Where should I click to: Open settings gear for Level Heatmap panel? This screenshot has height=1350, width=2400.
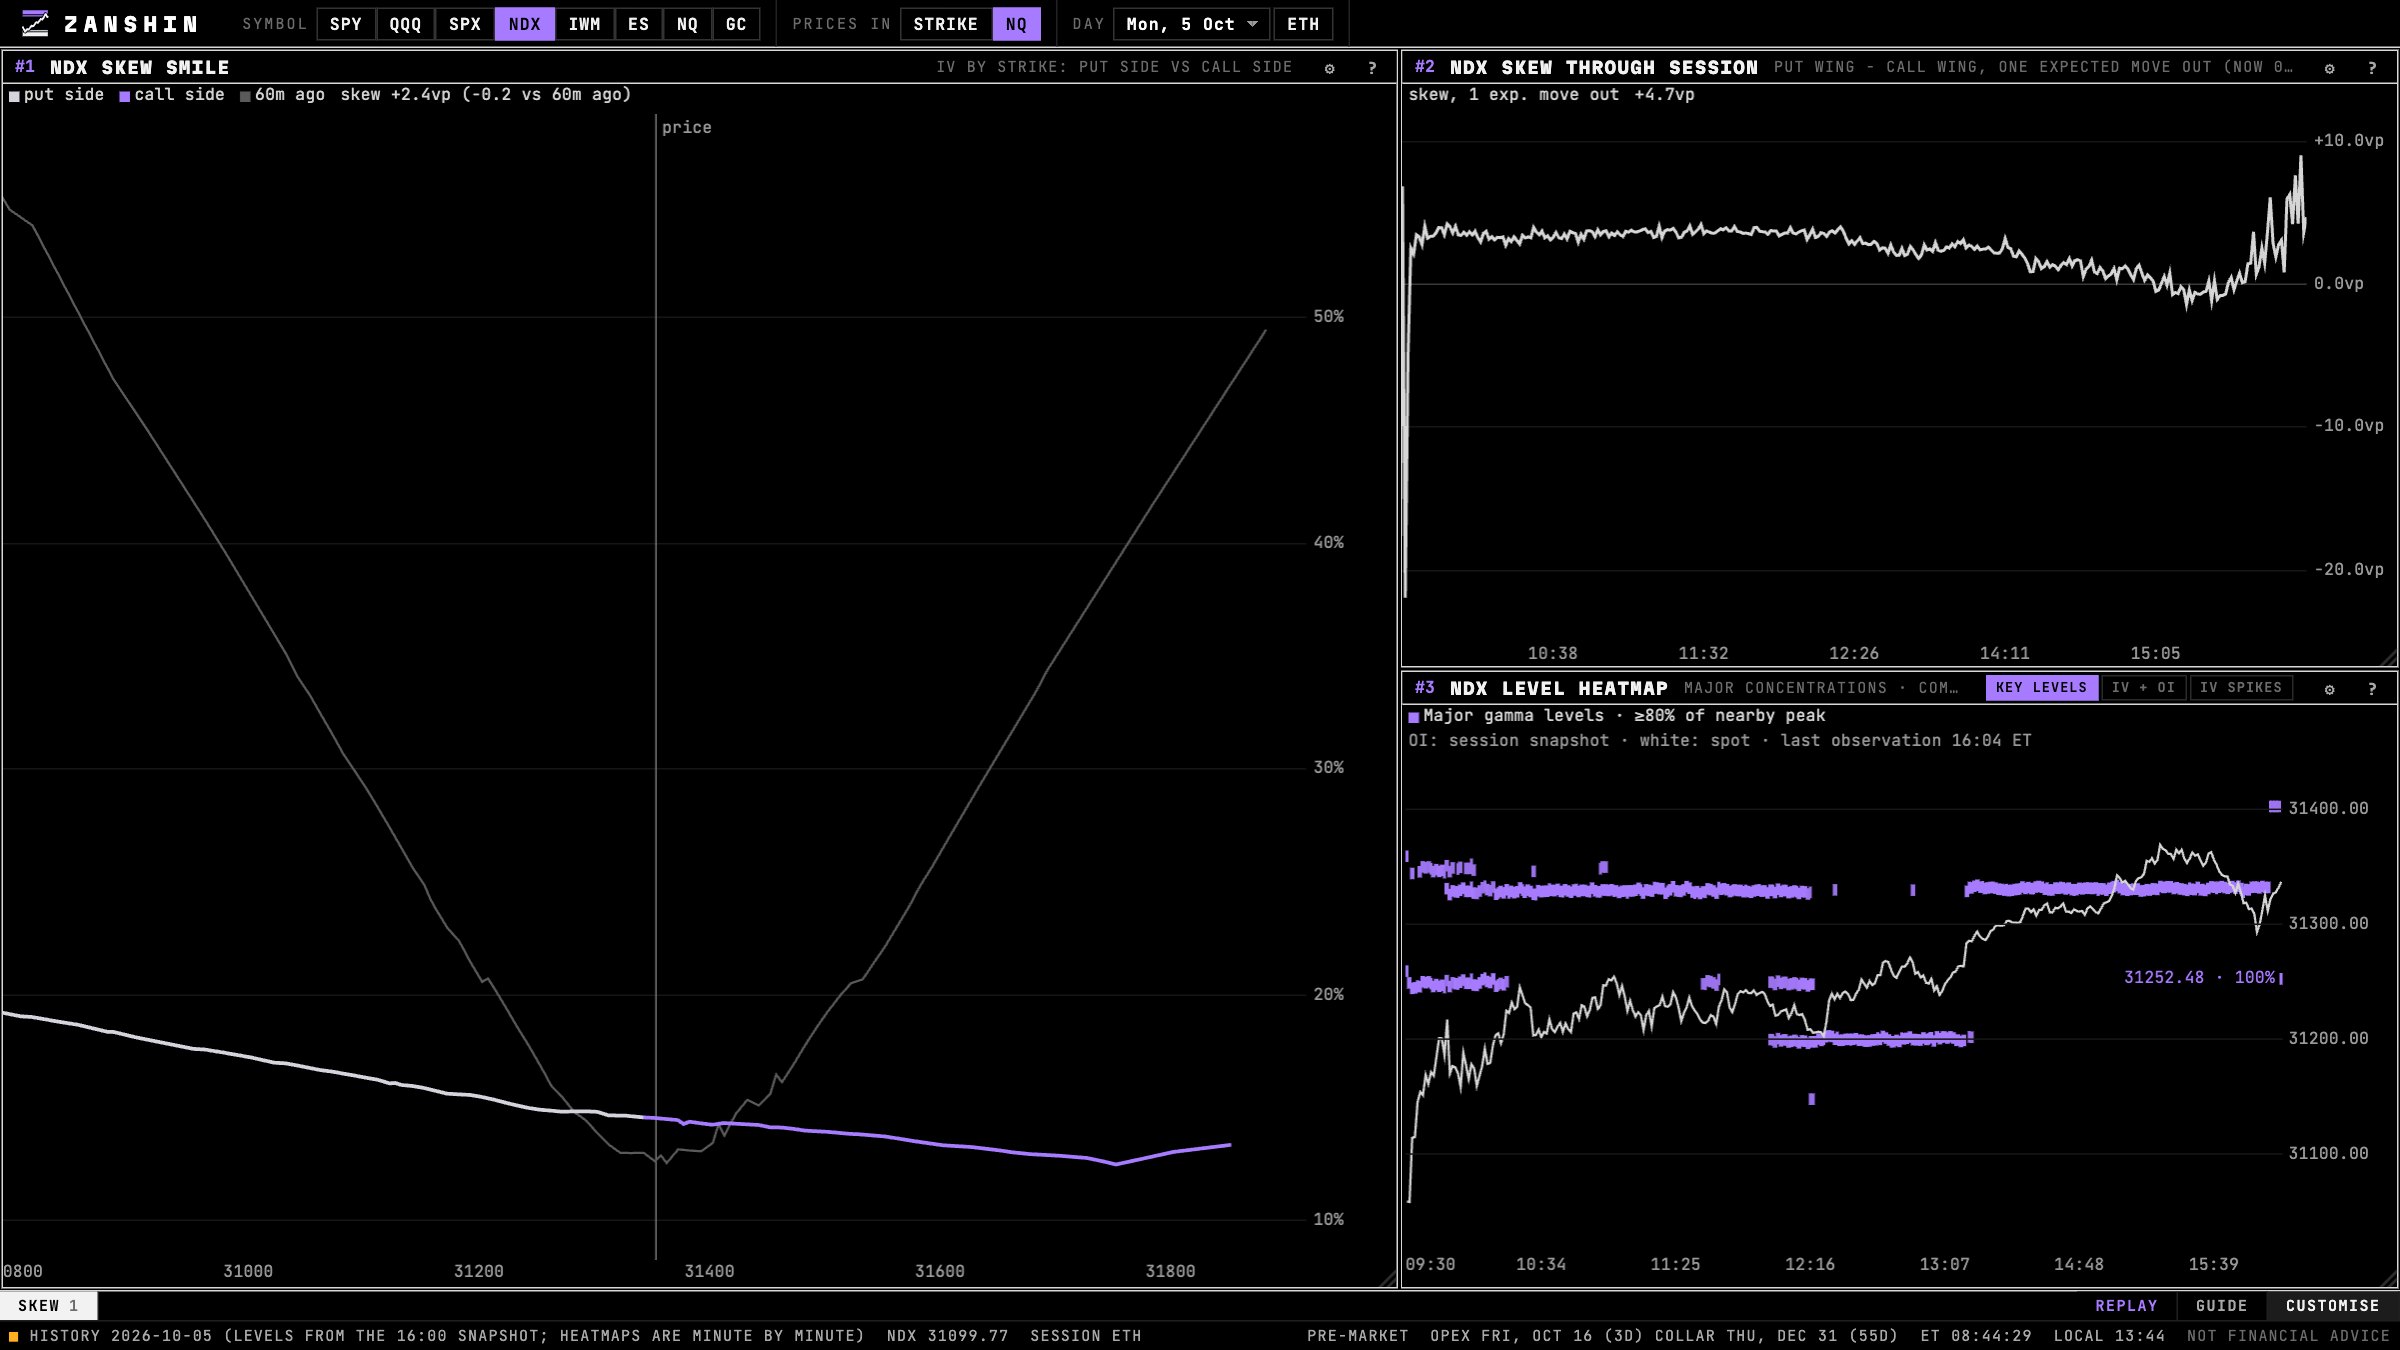click(x=2329, y=689)
